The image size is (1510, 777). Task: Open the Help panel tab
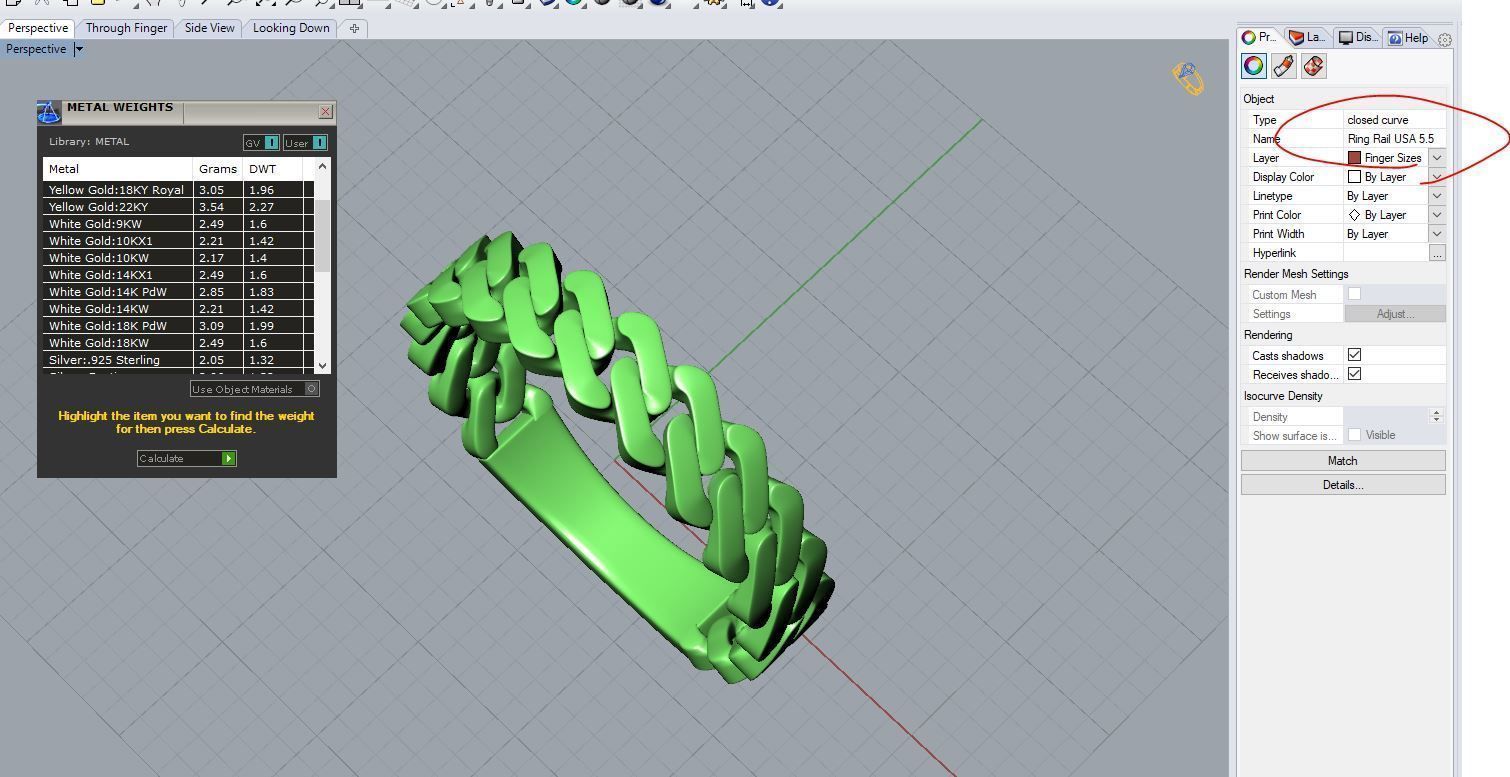[1408, 37]
